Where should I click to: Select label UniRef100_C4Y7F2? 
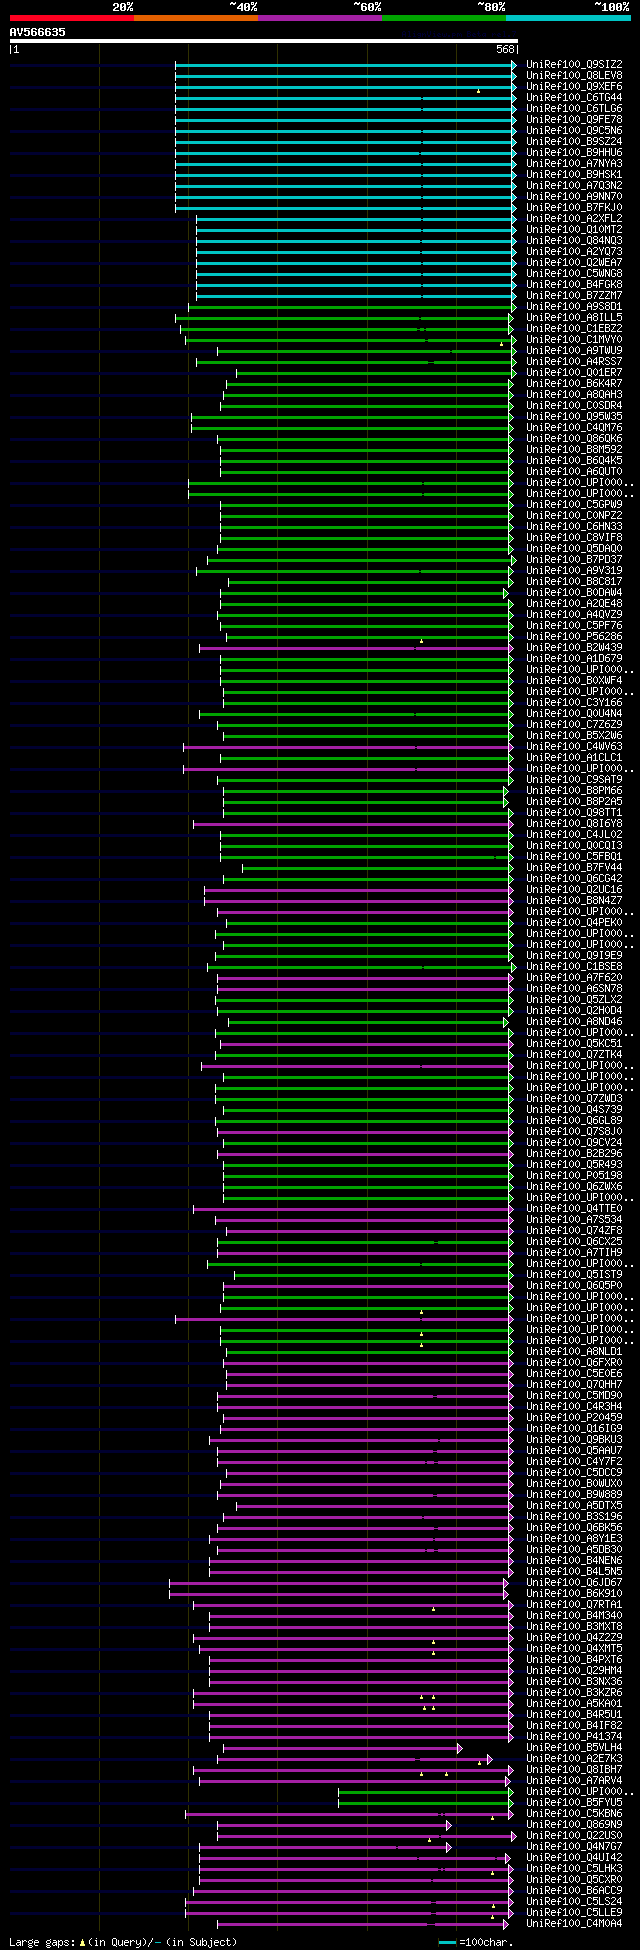tap(574, 1462)
